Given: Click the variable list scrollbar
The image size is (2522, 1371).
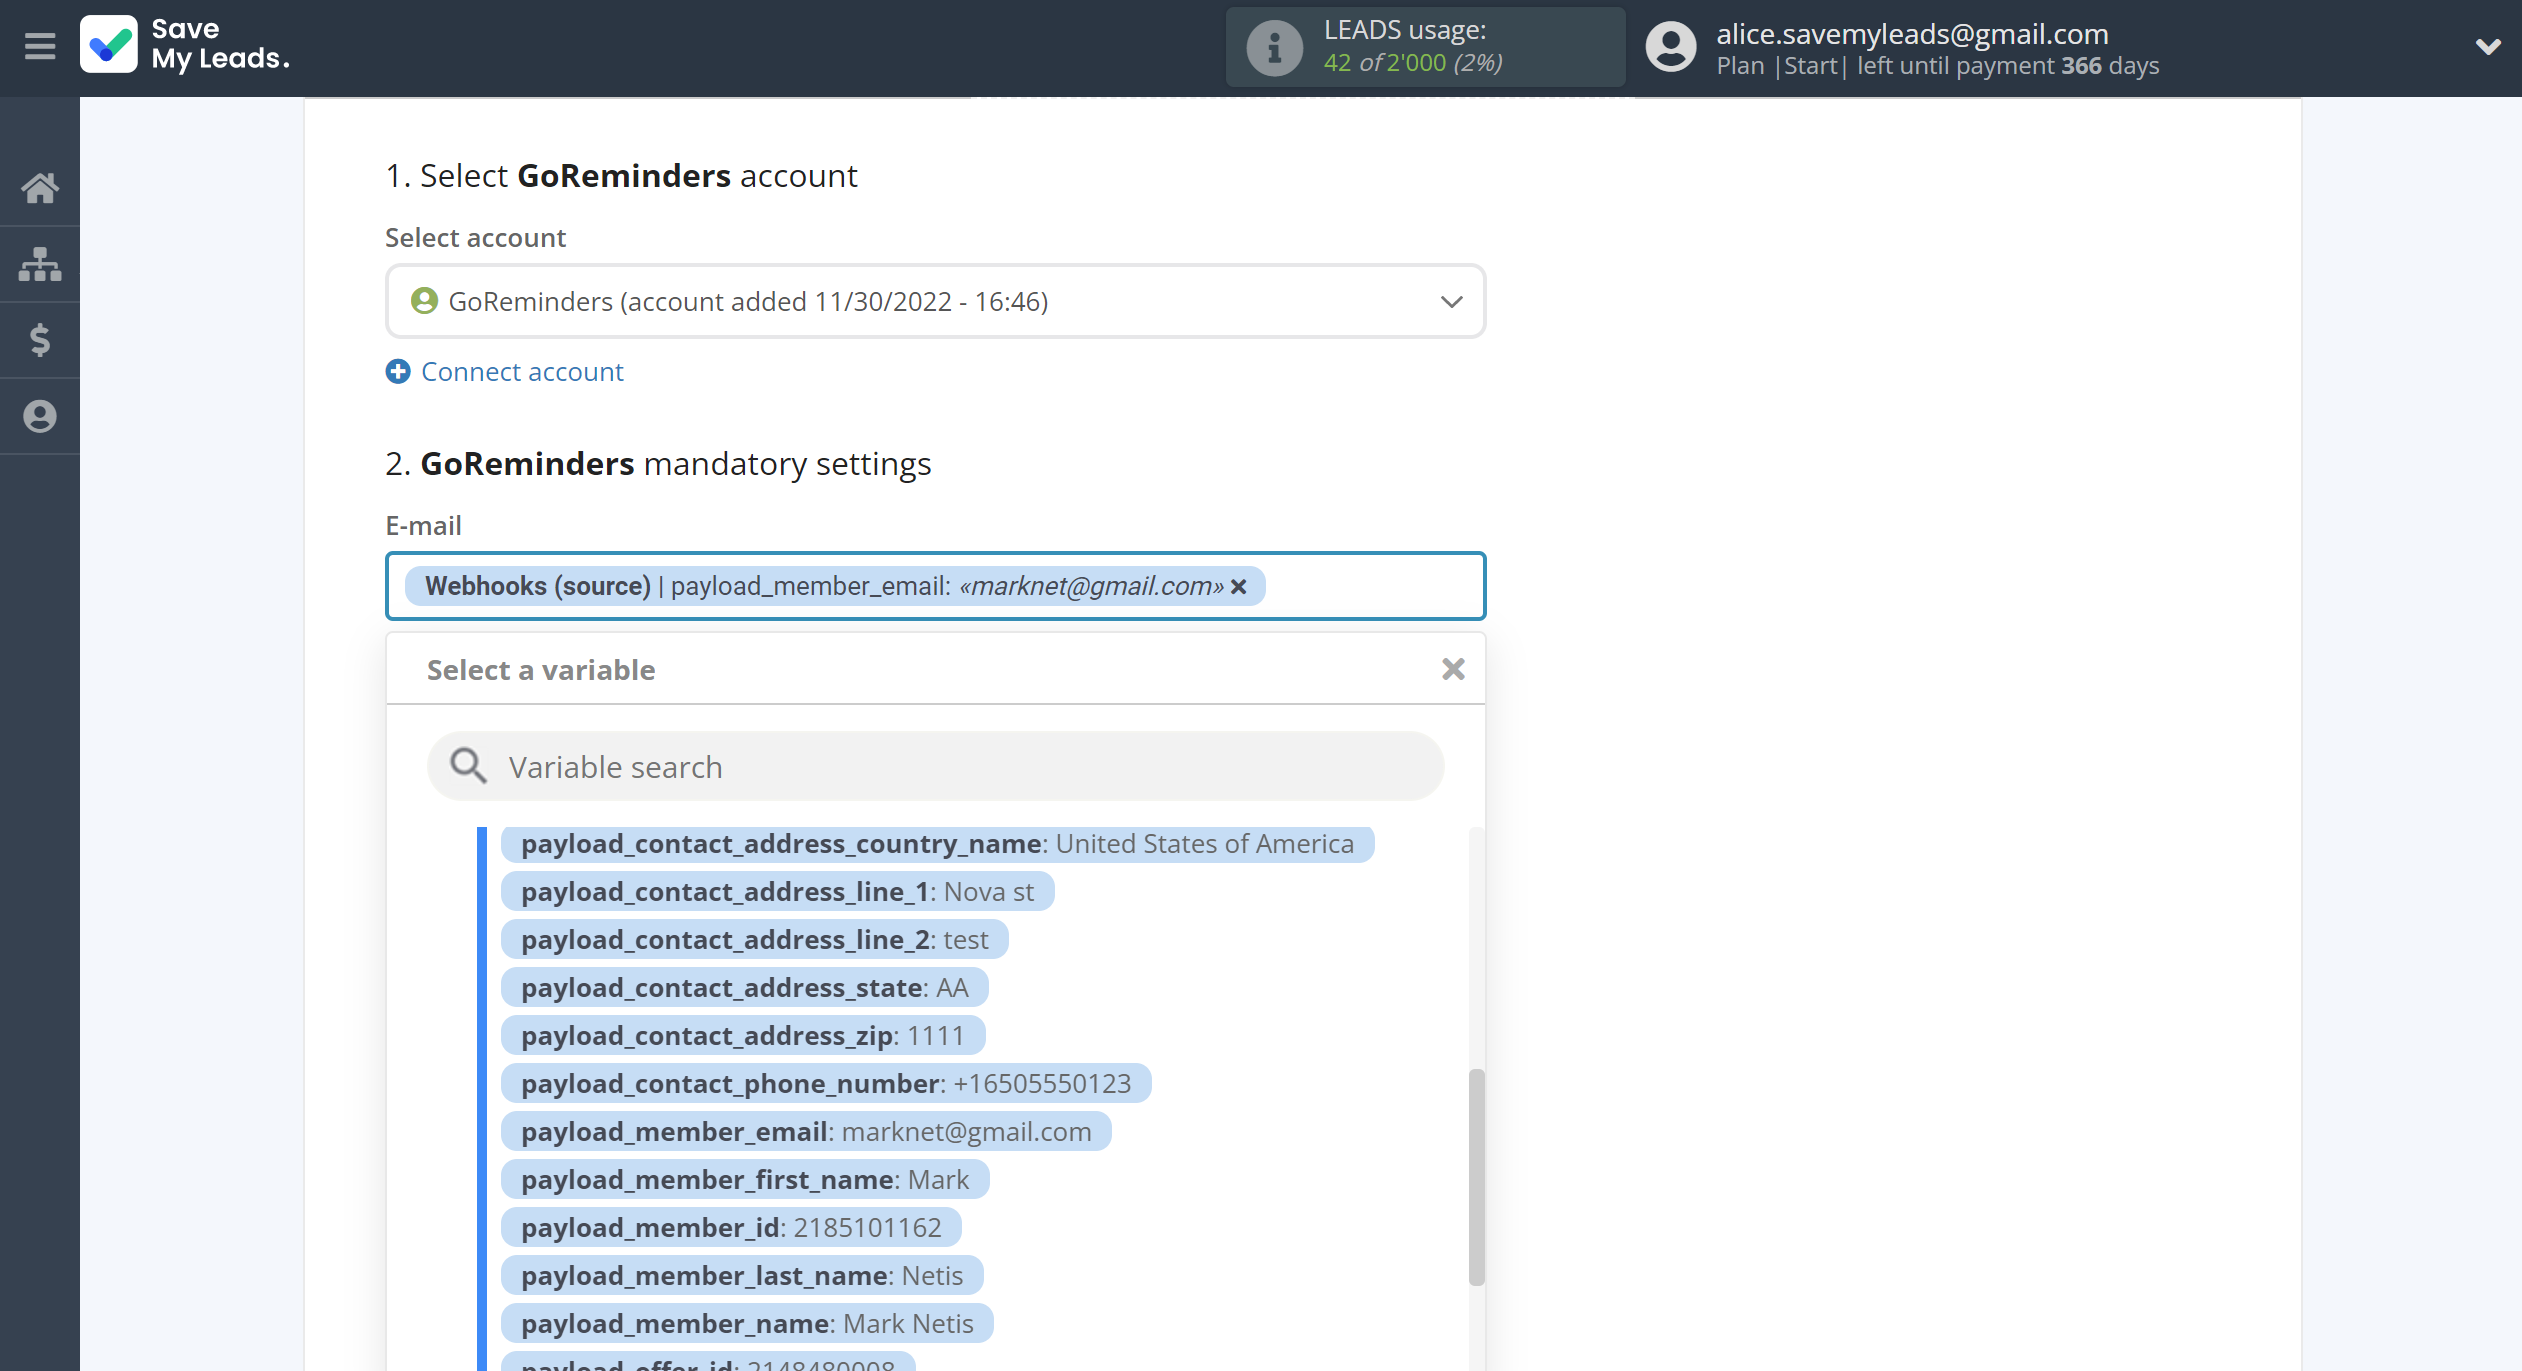Looking at the screenshot, I should (1476, 1177).
